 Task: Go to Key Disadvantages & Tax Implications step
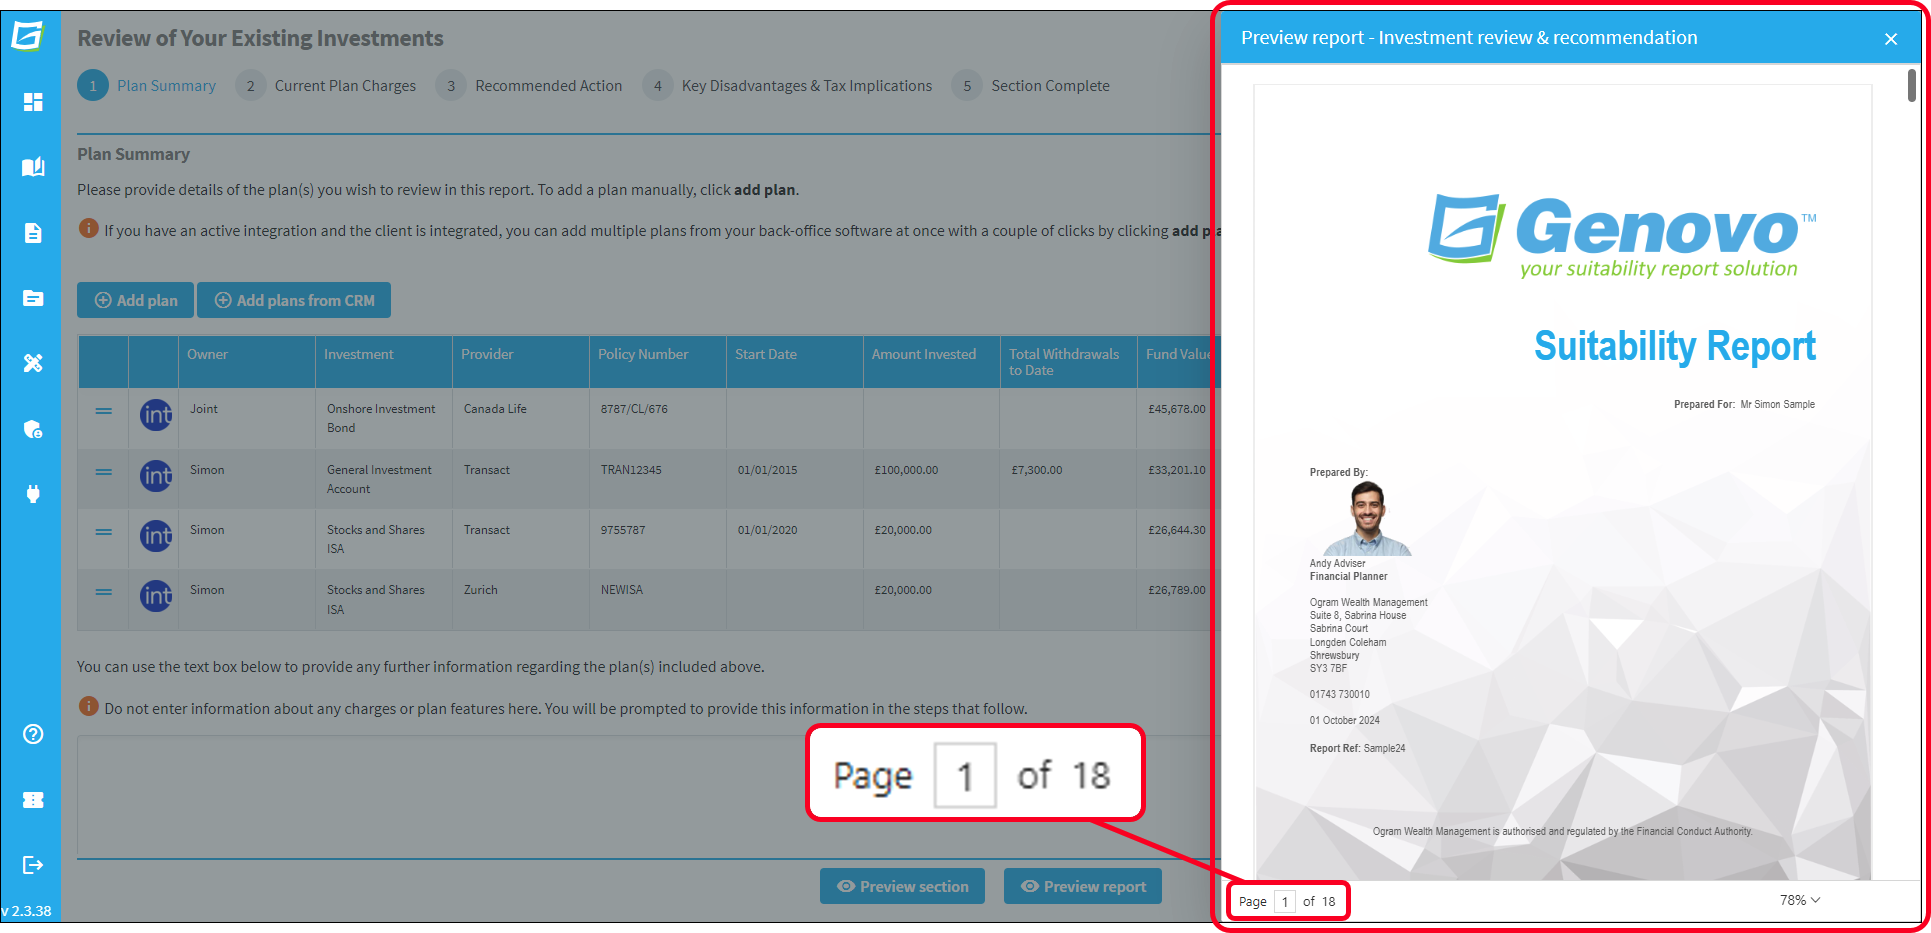(787, 86)
